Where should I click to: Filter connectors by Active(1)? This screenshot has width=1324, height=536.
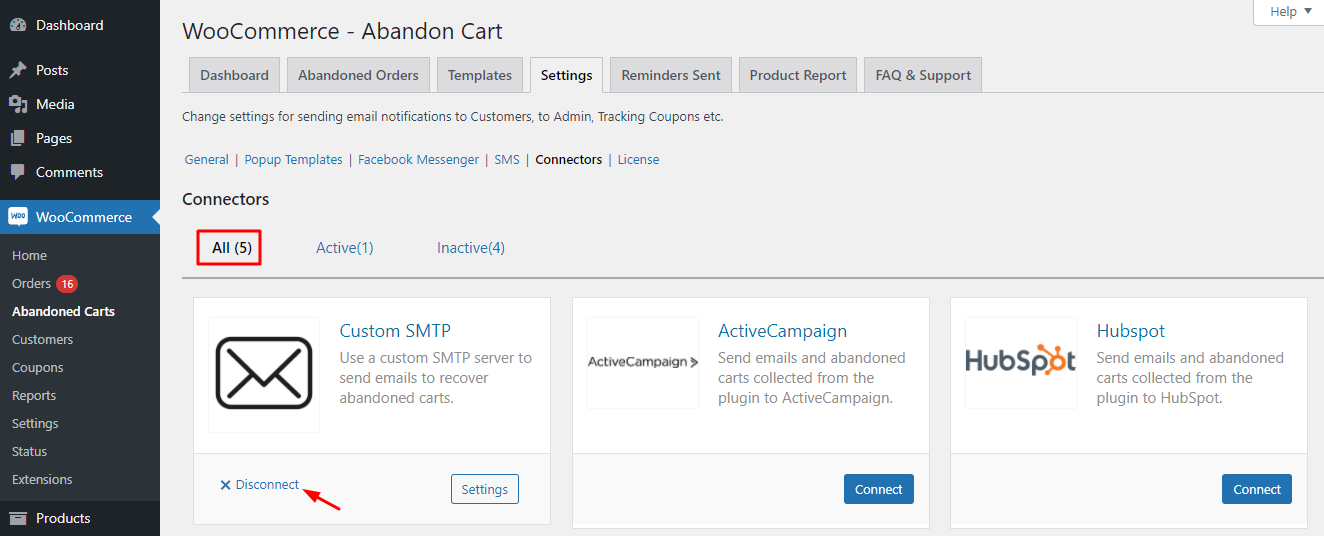pyautogui.click(x=344, y=248)
